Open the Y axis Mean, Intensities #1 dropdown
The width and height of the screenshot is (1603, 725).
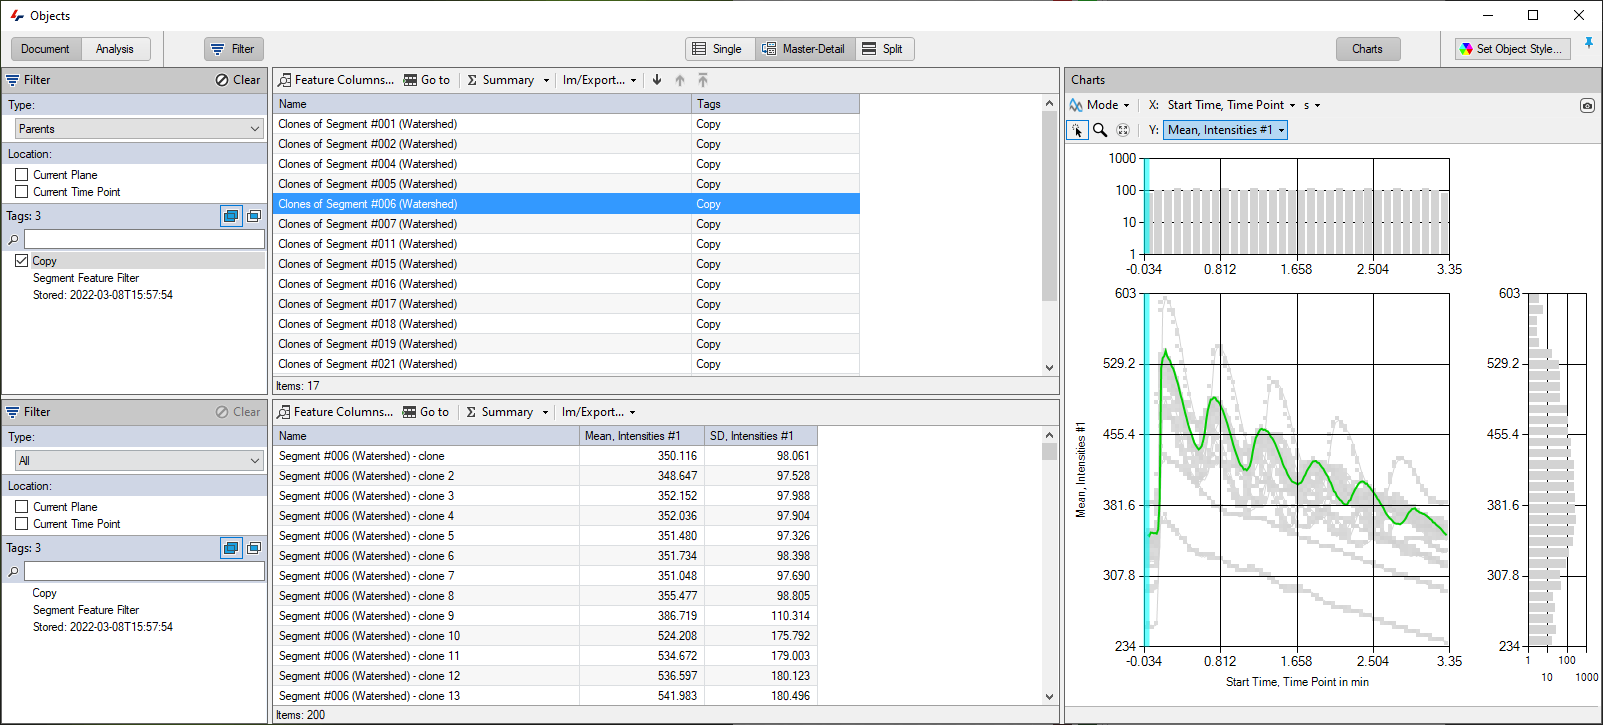(x=1225, y=130)
